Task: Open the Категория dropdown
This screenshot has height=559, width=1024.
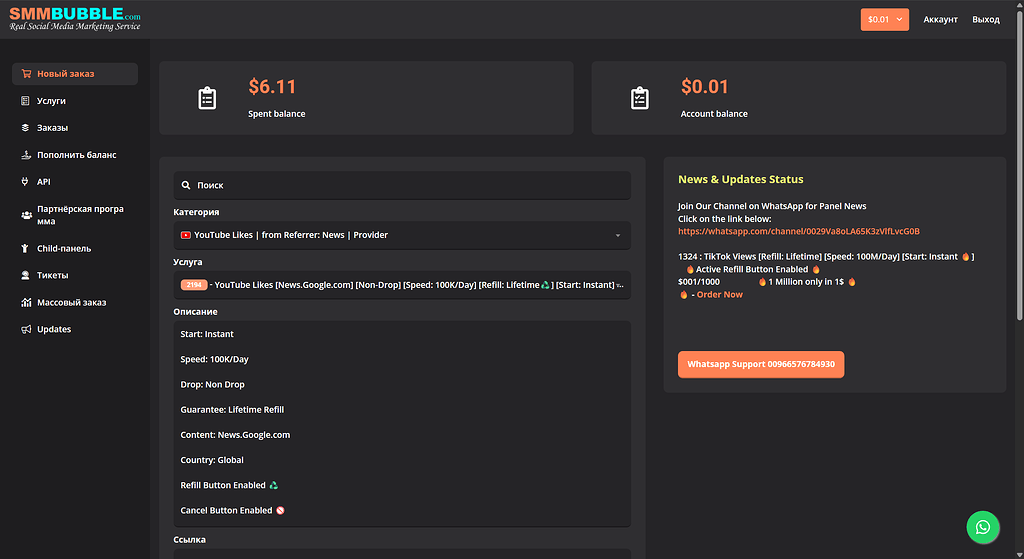Action: (402, 235)
